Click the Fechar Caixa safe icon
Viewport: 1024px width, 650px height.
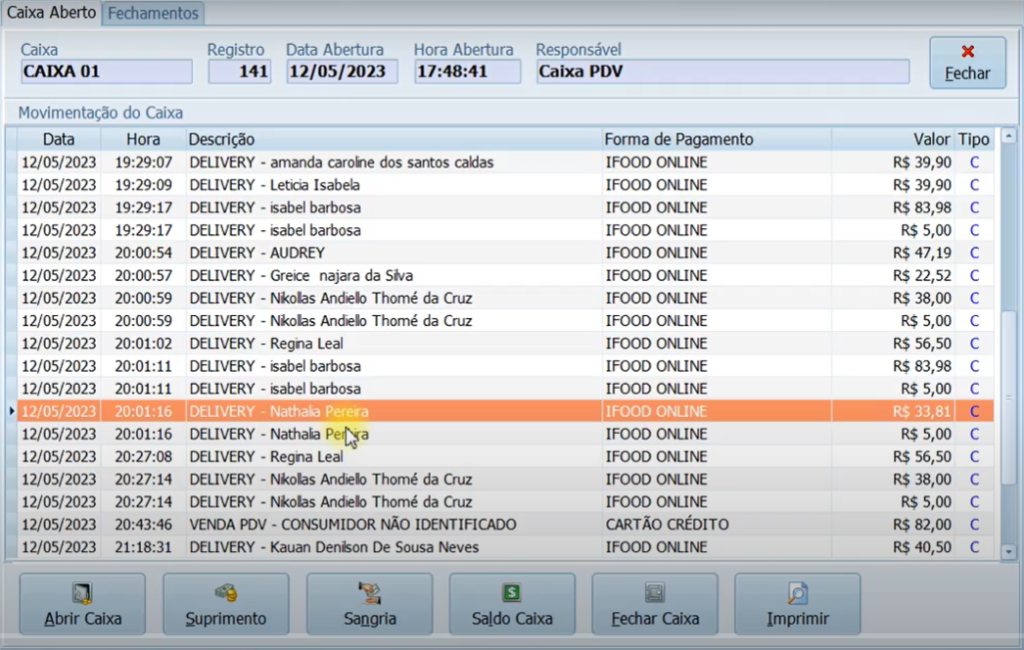point(655,593)
